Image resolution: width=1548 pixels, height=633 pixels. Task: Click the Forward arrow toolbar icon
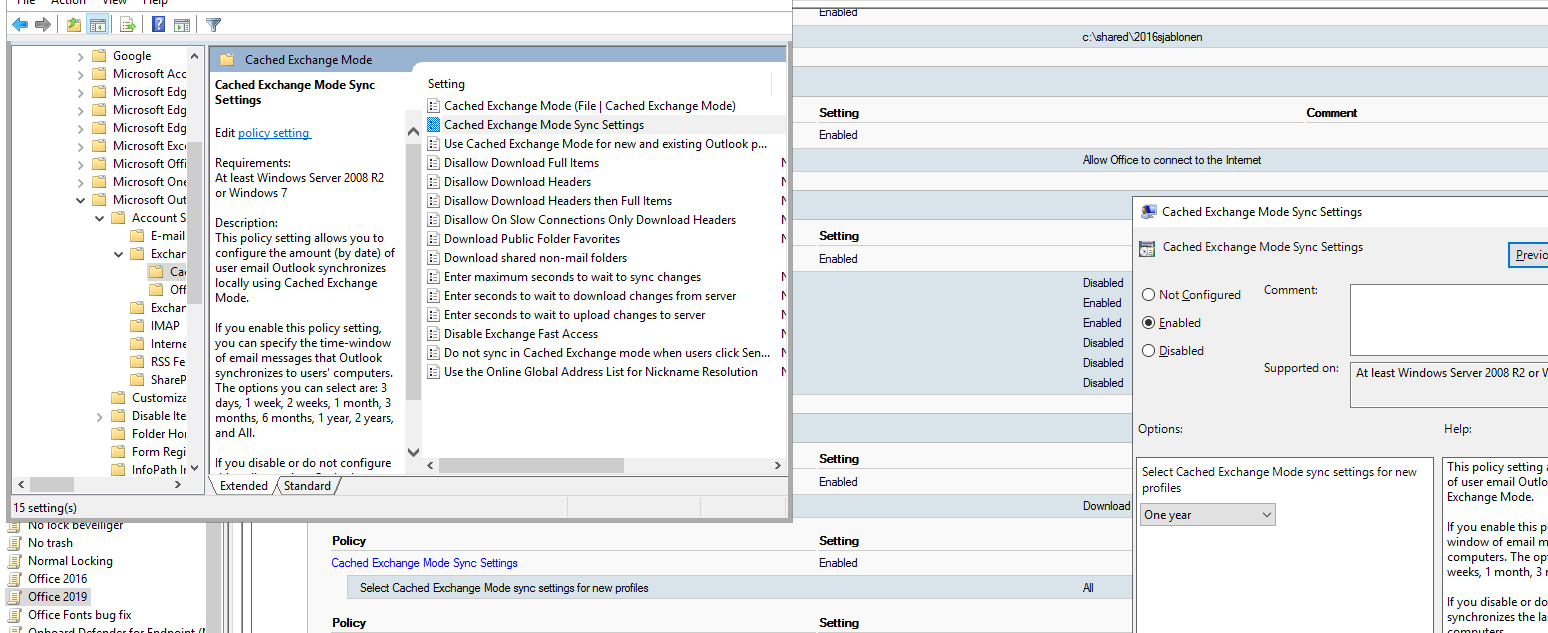[x=43, y=25]
